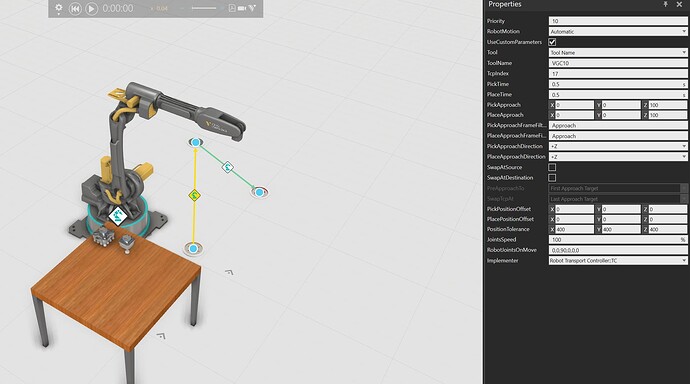690x384 pixels.
Task: Enable the SwapAtSource checkbox
Action: pos(552,167)
